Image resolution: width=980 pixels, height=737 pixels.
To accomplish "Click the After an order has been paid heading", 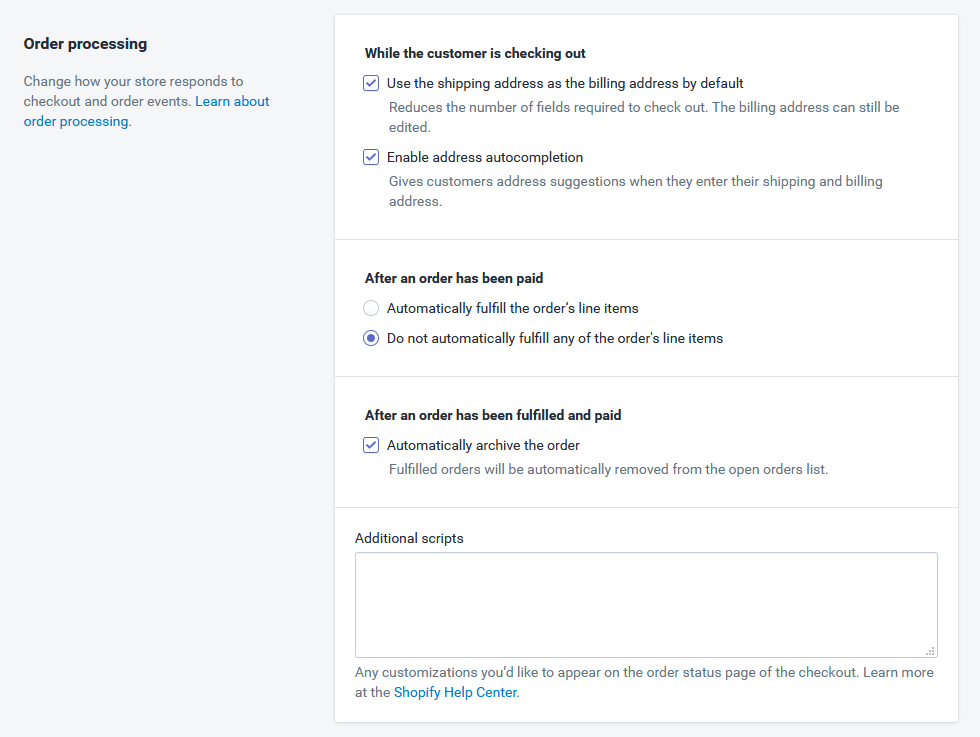I will pyautogui.click(x=454, y=278).
